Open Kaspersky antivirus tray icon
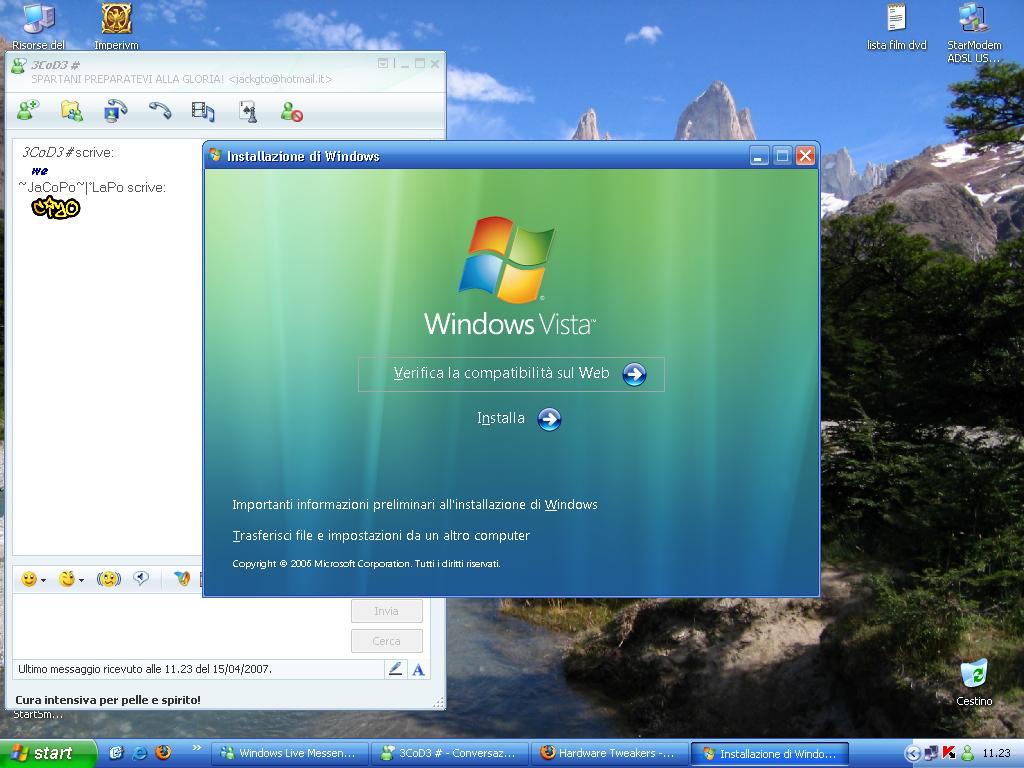The width and height of the screenshot is (1024, 768). click(950, 754)
